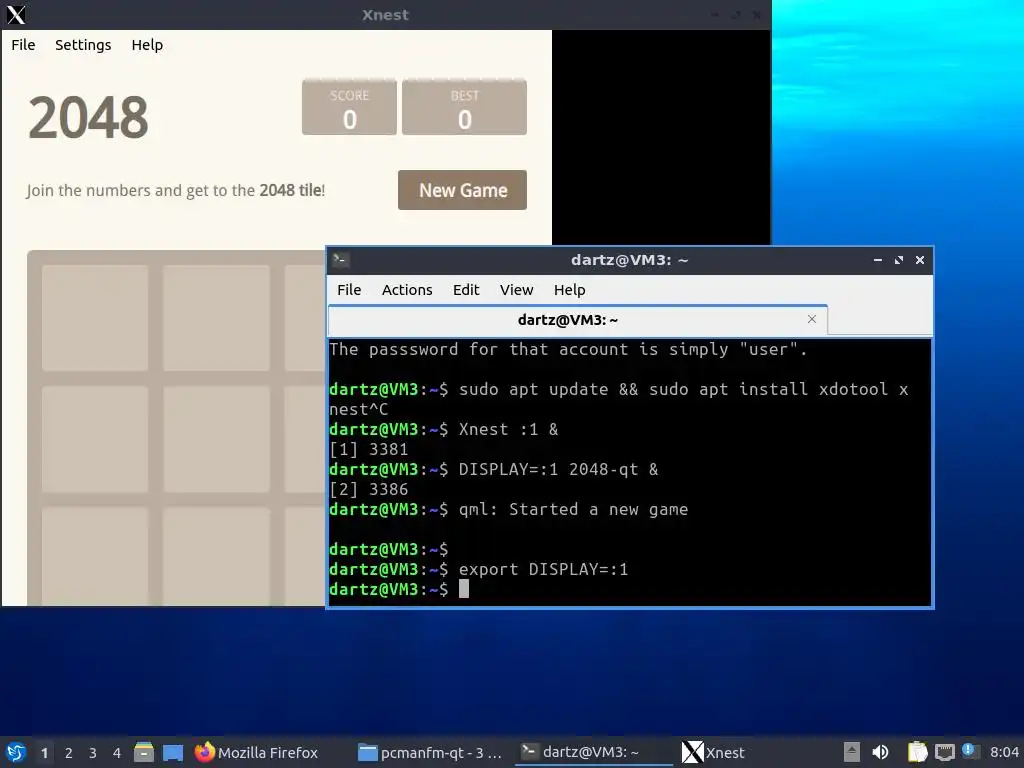Open the network status tray icon
The width and height of the screenshot is (1024, 768).
944,752
